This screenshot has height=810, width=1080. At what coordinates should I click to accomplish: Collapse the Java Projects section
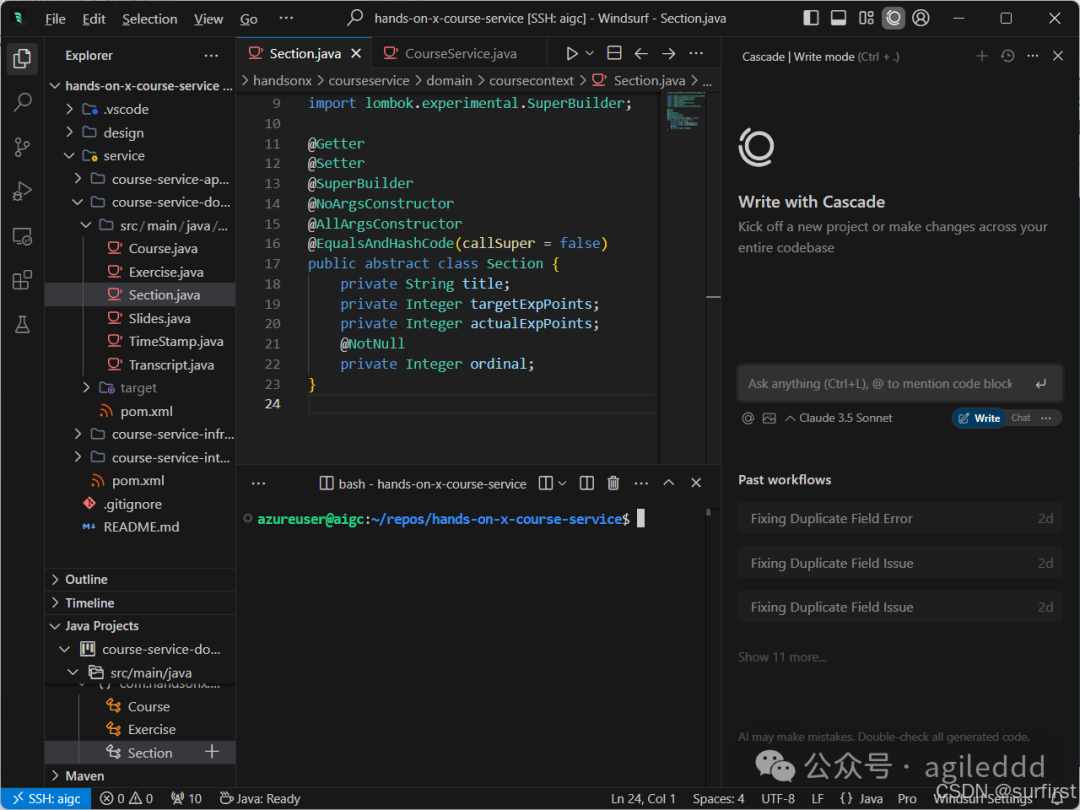click(102, 625)
